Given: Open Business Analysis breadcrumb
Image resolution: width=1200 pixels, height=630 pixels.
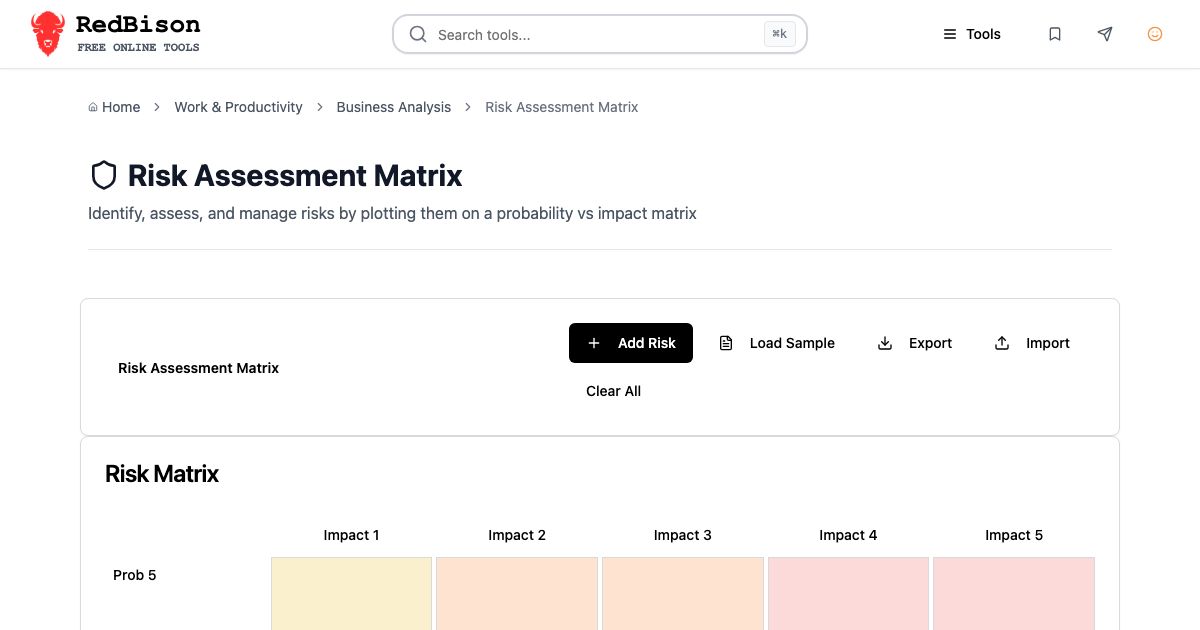Looking at the screenshot, I should [x=394, y=107].
